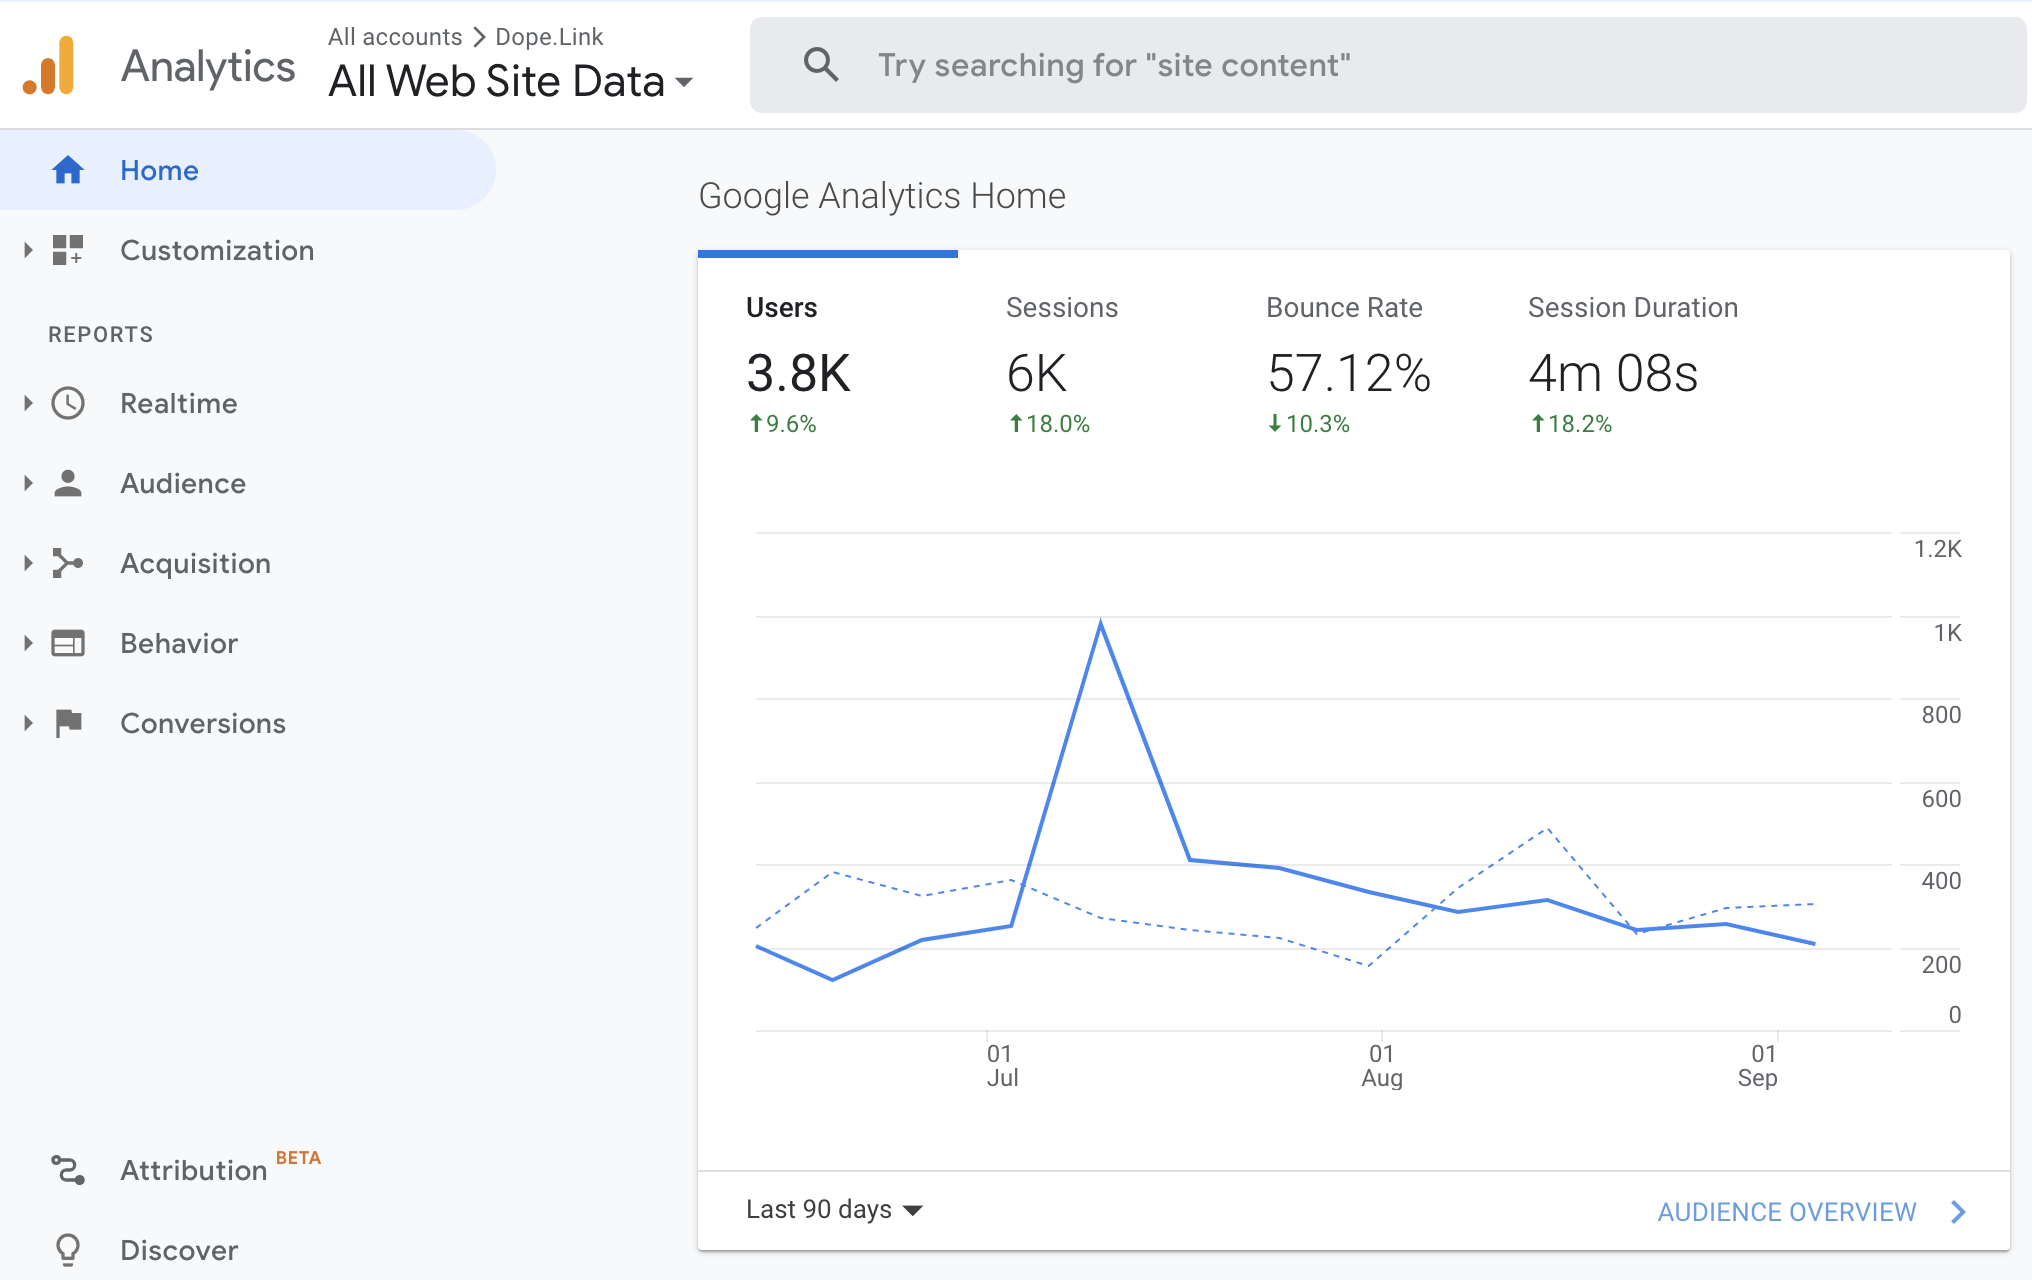Click the All accounts breadcrumb link
Screen dimensions: 2032x1280
tap(395, 37)
